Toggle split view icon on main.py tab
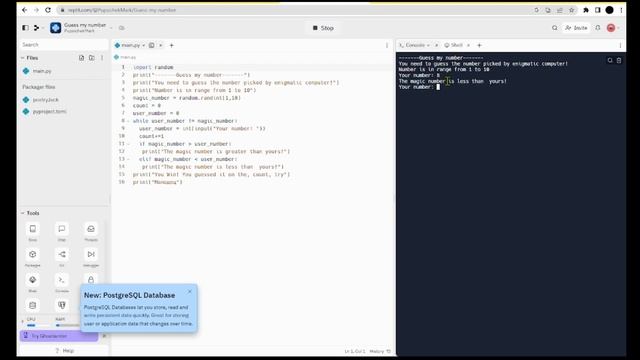 pos(152,45)
